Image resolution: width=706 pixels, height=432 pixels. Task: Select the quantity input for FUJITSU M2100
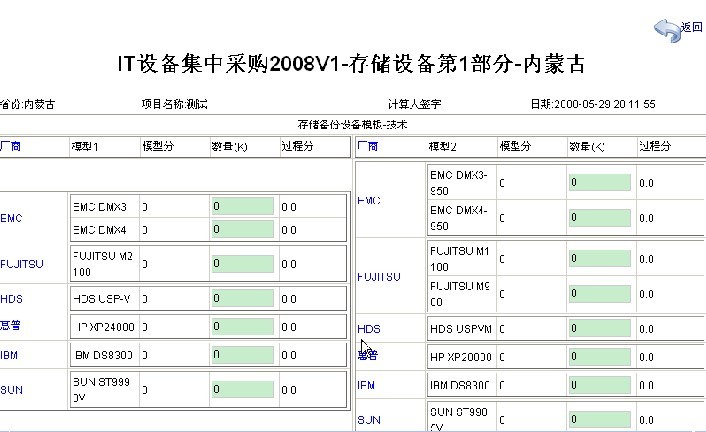point(243,264)
